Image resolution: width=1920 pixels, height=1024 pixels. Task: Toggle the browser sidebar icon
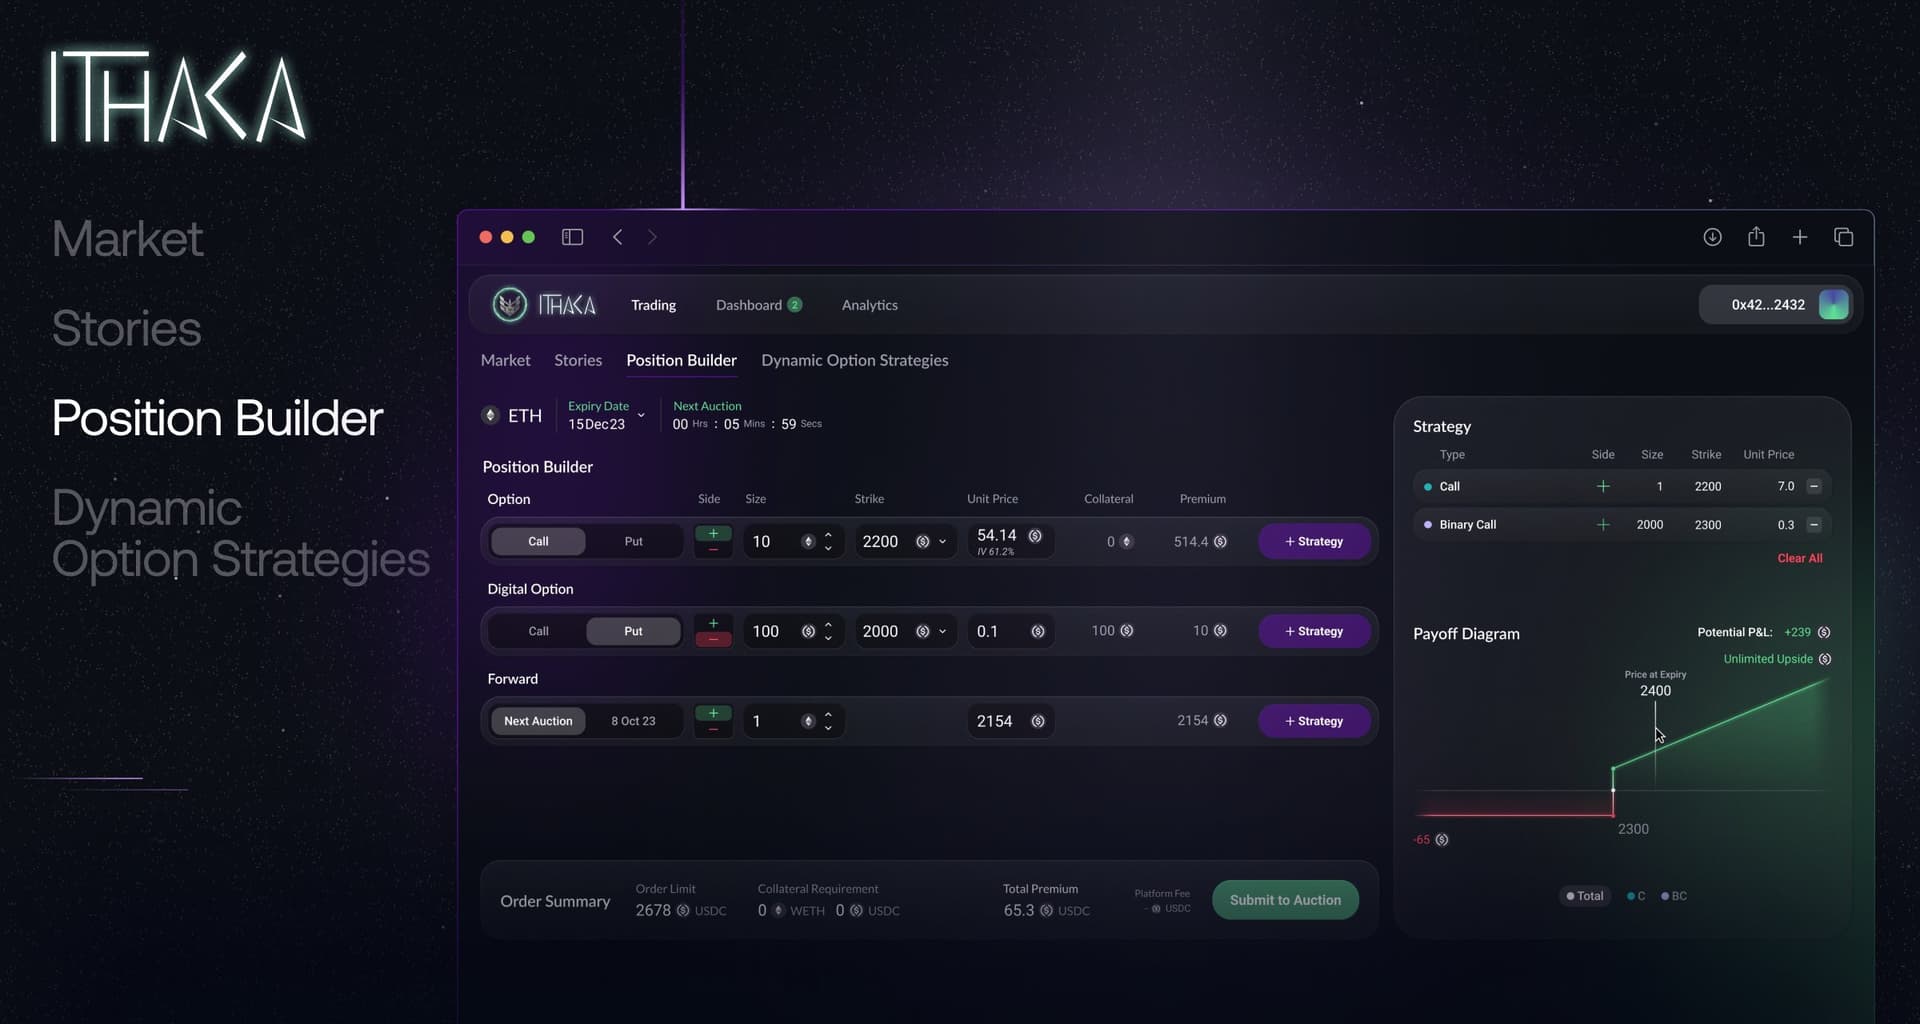click(x=572, y=237)
